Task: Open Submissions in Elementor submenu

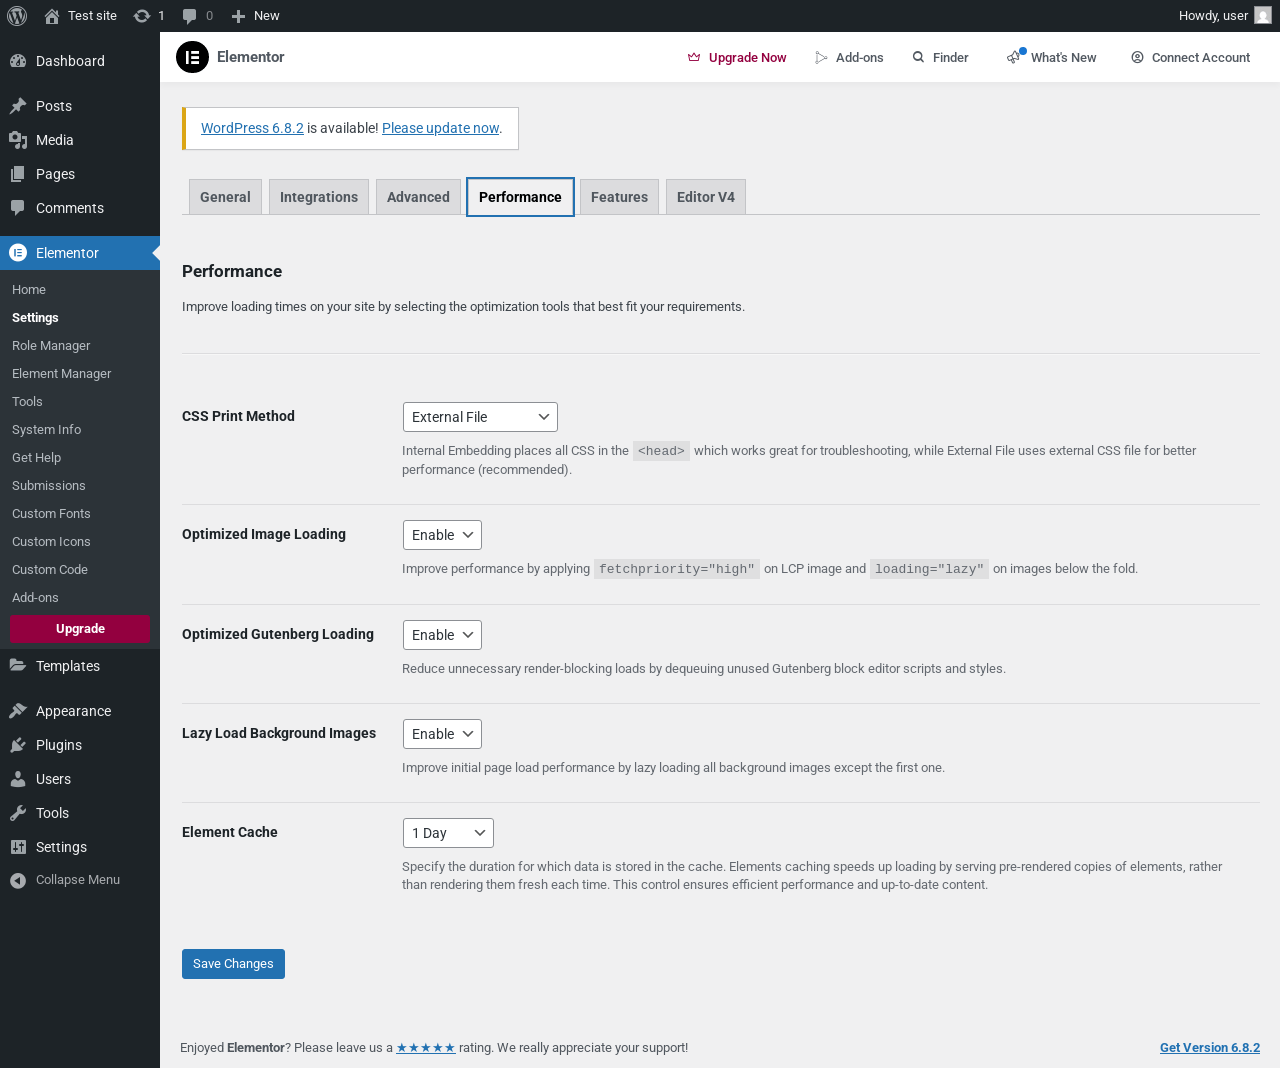Action: tap(49, 486)
